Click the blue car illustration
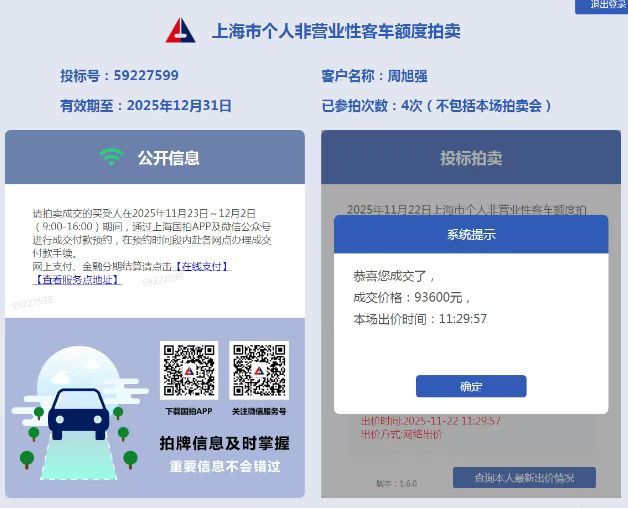This screenshot has height=508, width=628. (x=78, y=414)
